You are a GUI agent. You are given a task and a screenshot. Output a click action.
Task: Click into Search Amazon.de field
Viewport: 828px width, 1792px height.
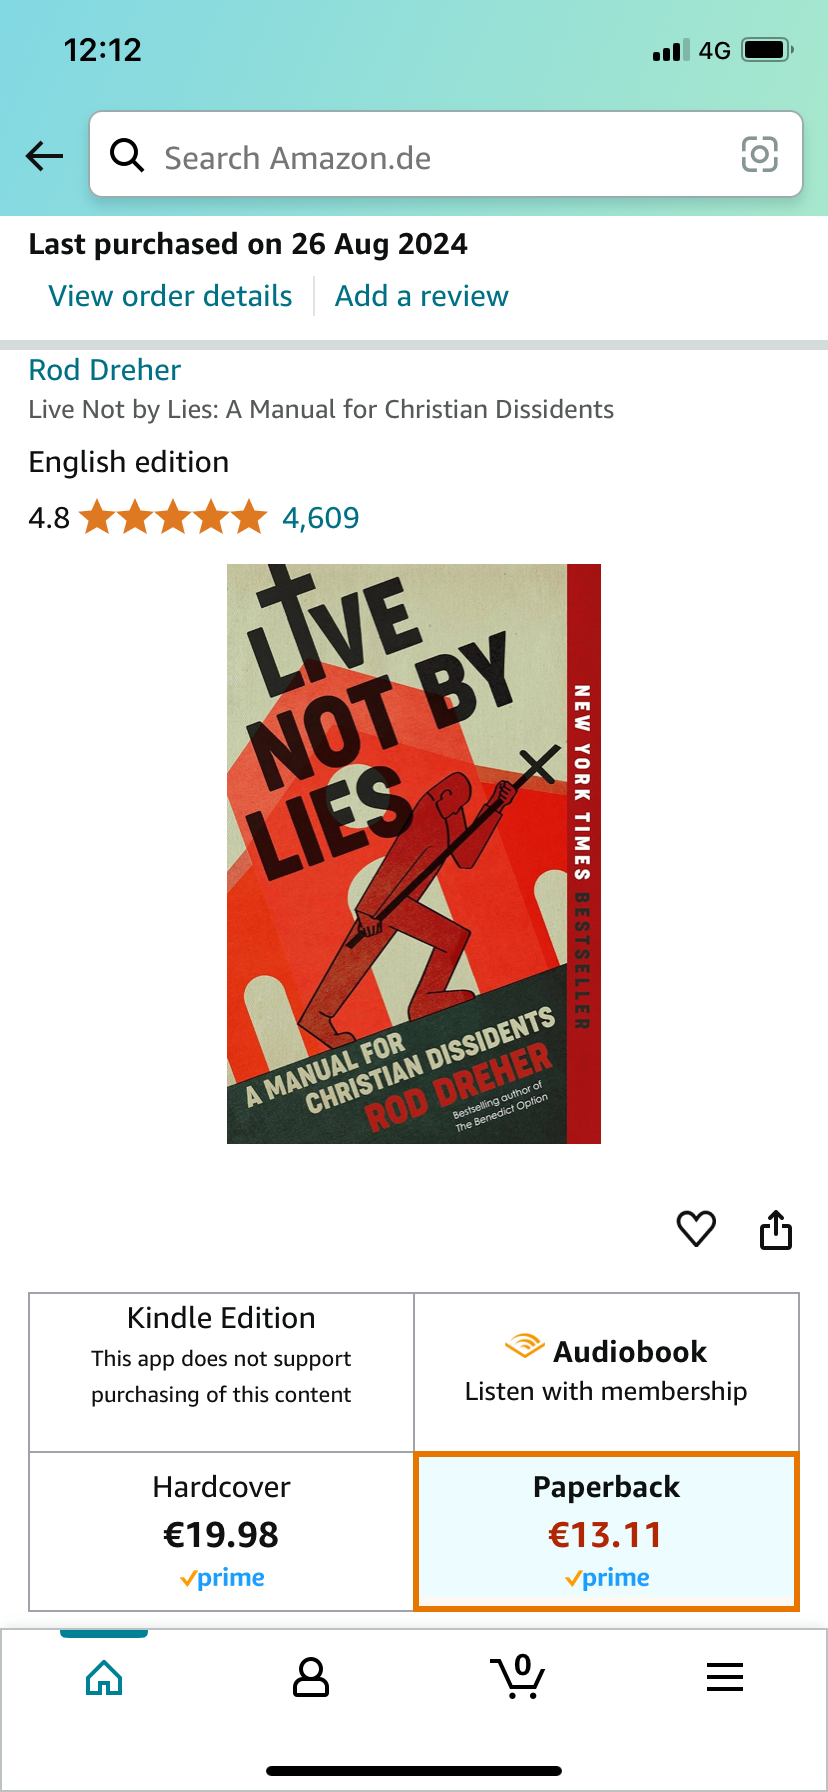pyautogui.click(x=446, y=154)
